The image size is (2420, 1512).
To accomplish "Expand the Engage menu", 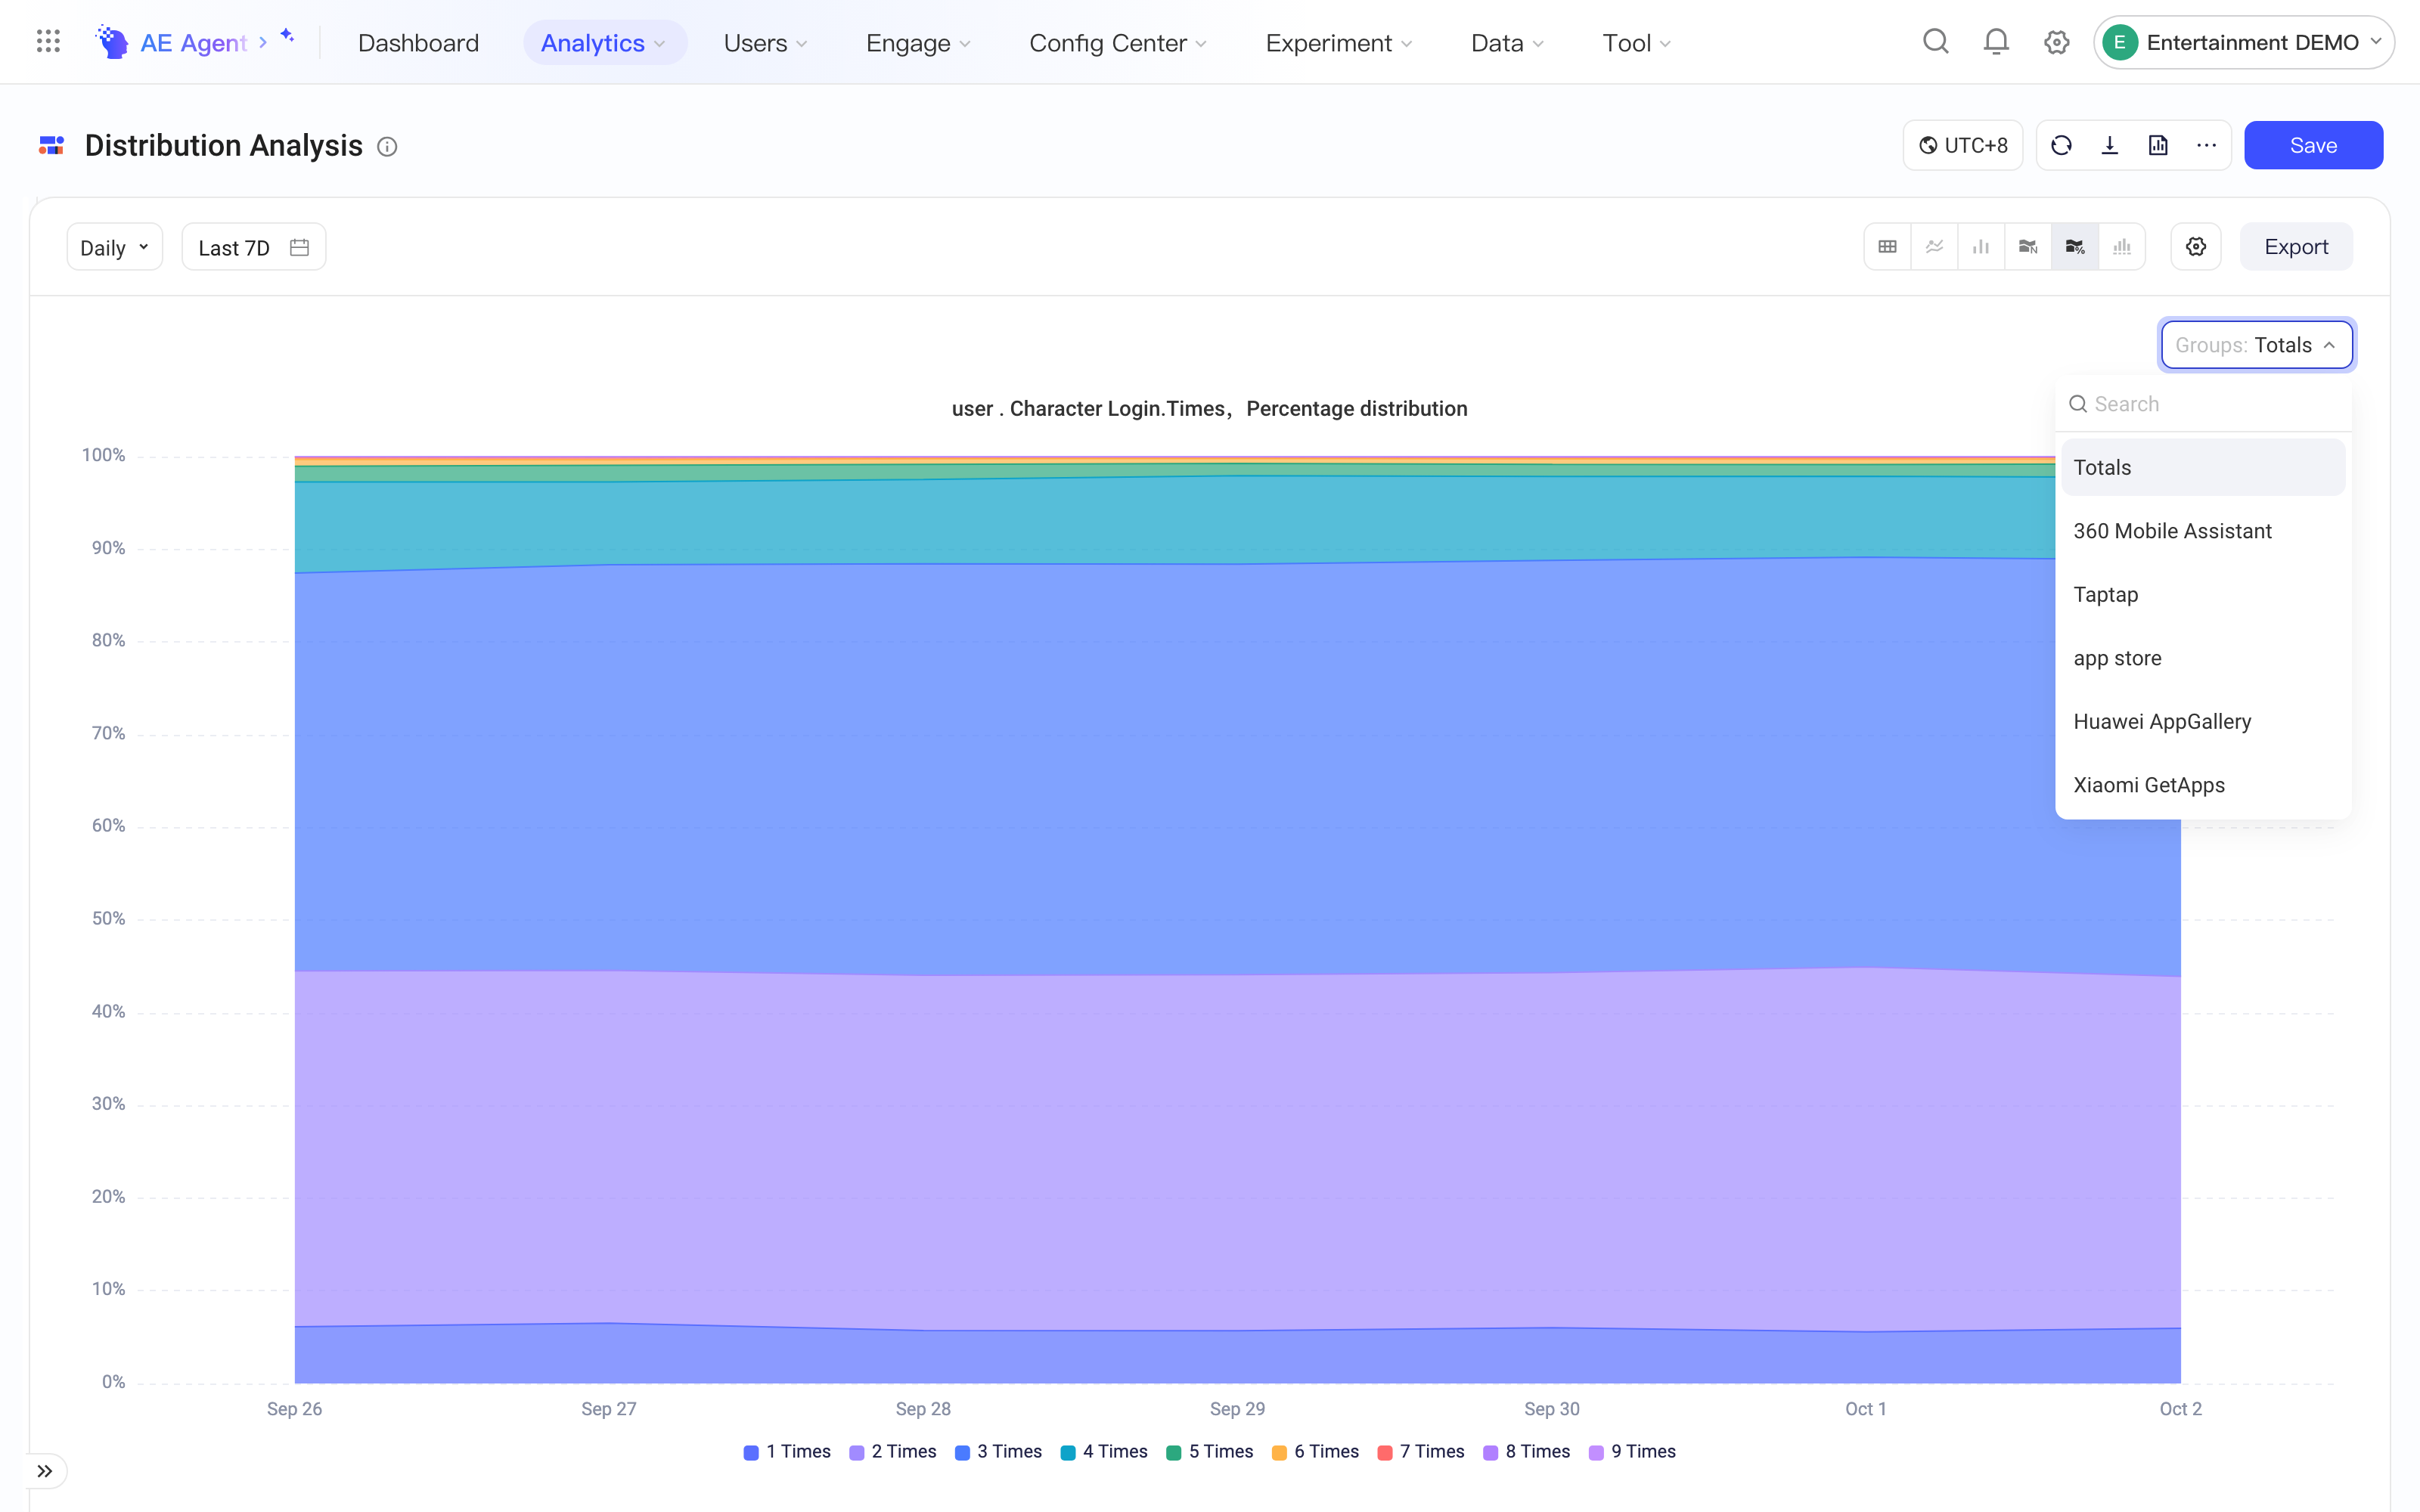I will tap(918, 43).
